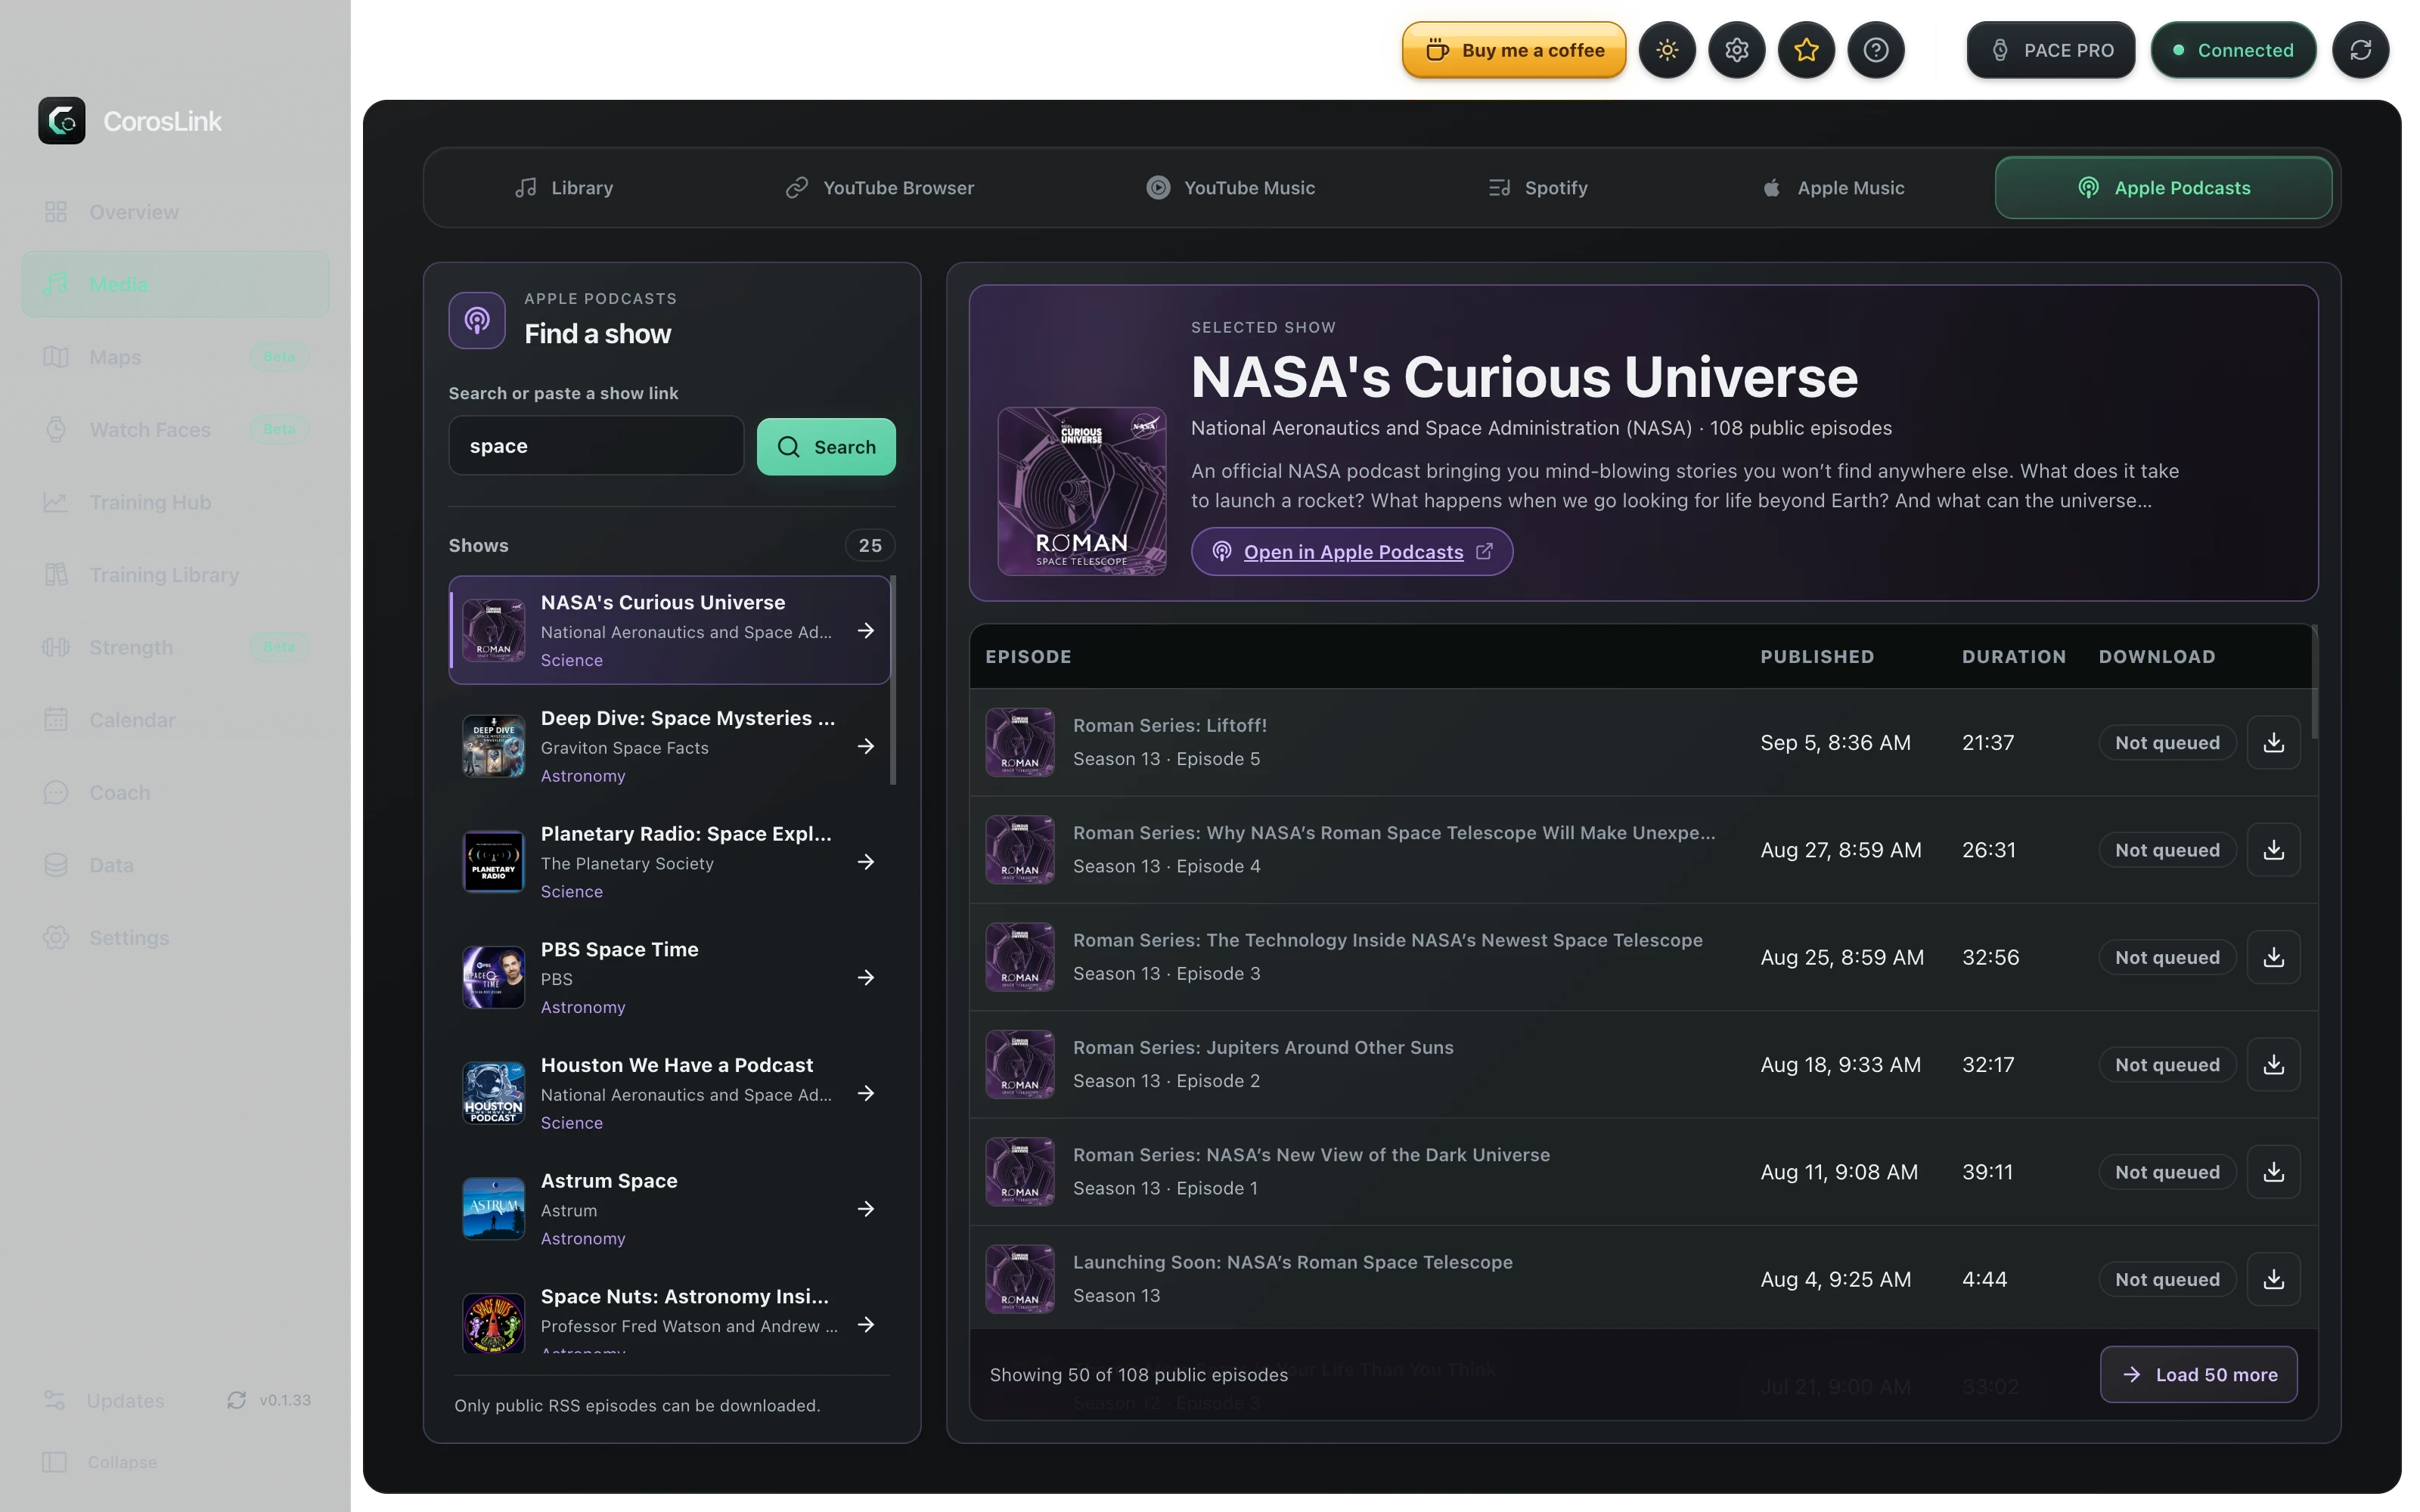Download the Roman Series: Liftoff! episode
This screenshot has height=1512, width=2420.
[2273, 742]
